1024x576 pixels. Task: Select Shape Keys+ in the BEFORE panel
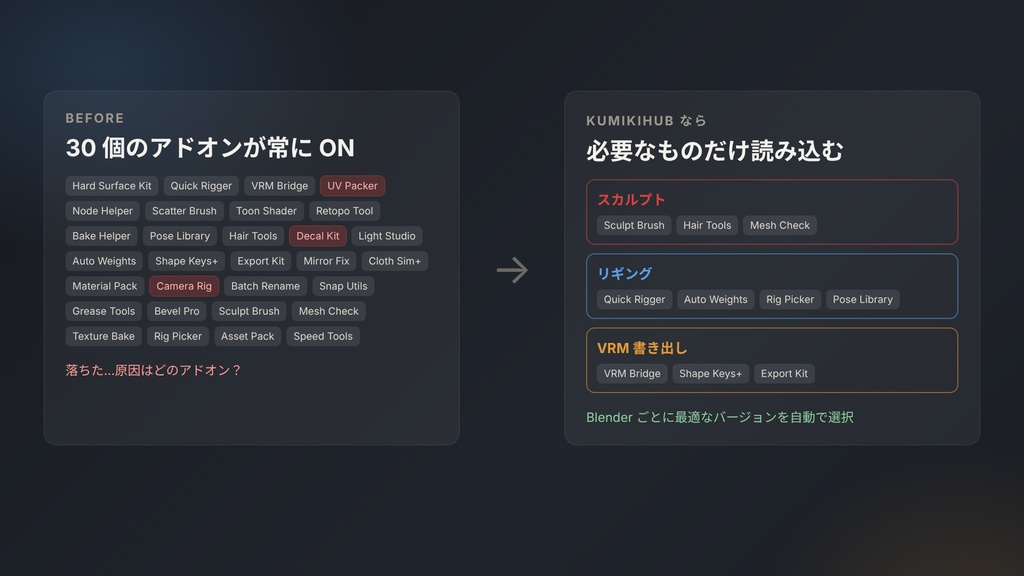point(187,261)
